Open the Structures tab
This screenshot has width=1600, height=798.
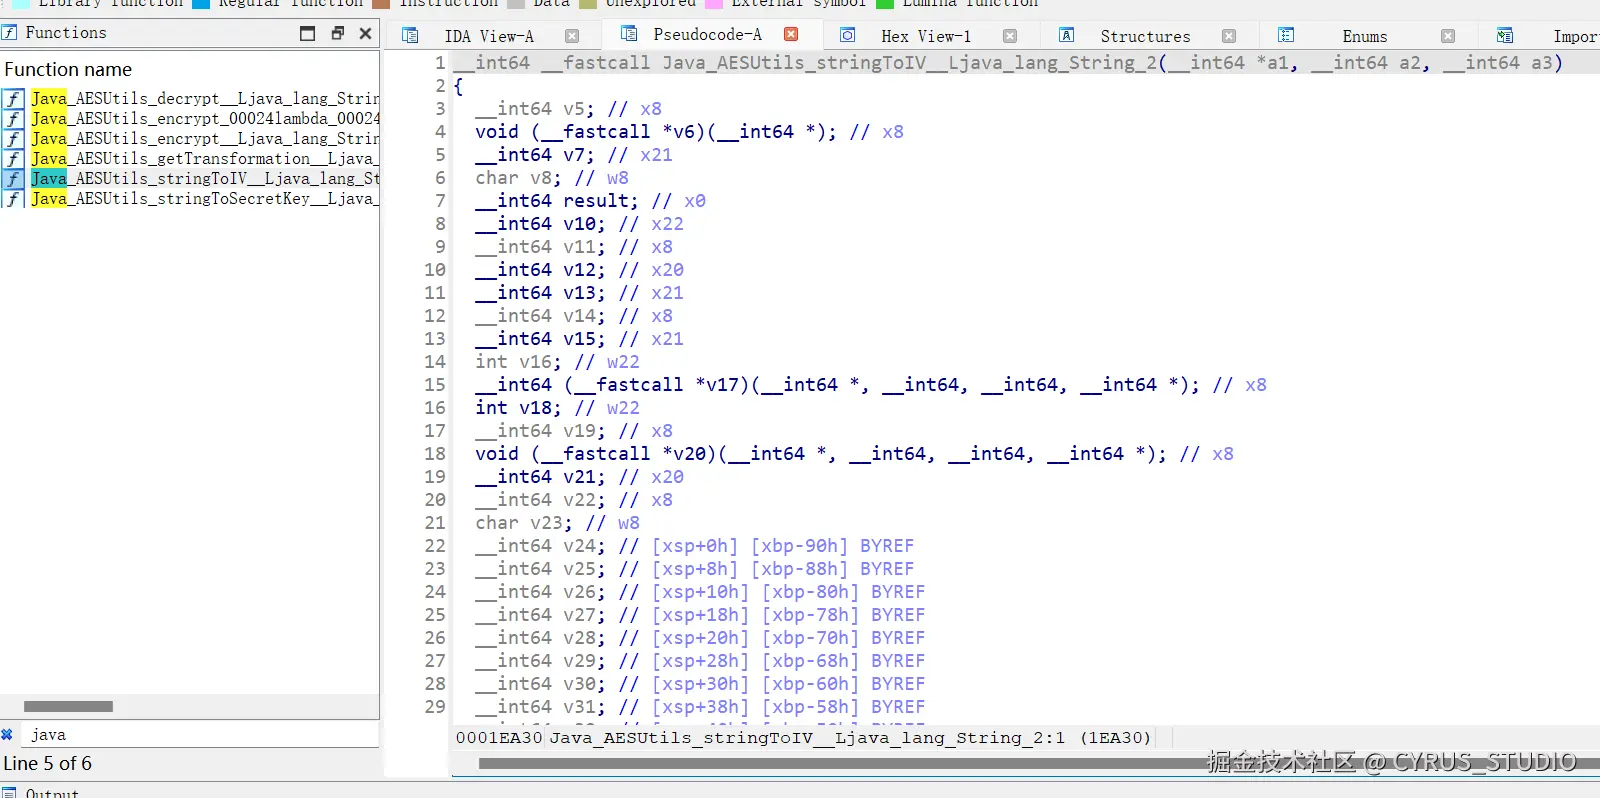[x=1145, y=36]
